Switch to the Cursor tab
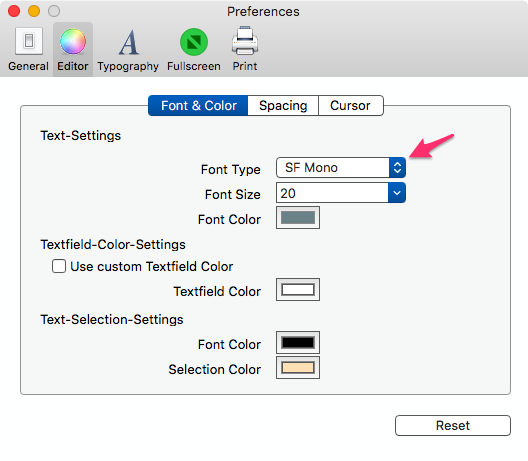Viewport: 528px width, 461px height. [x=351, y=106]
